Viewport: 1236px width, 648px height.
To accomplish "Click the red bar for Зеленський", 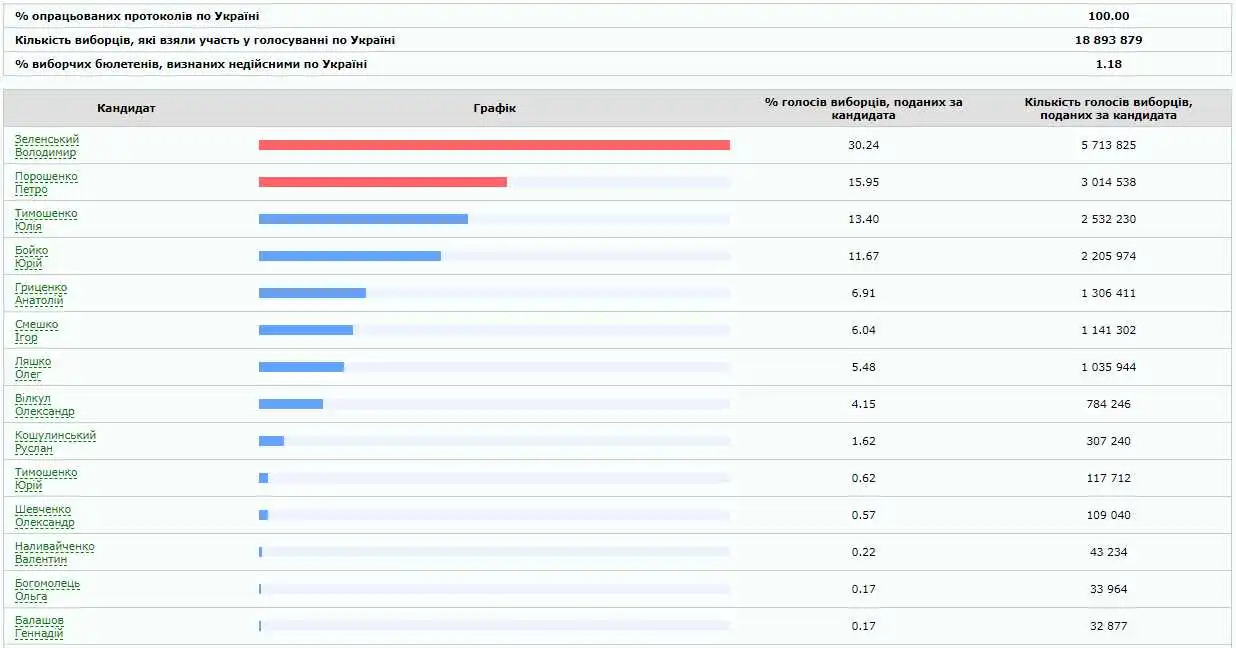I will click(494, 145).
